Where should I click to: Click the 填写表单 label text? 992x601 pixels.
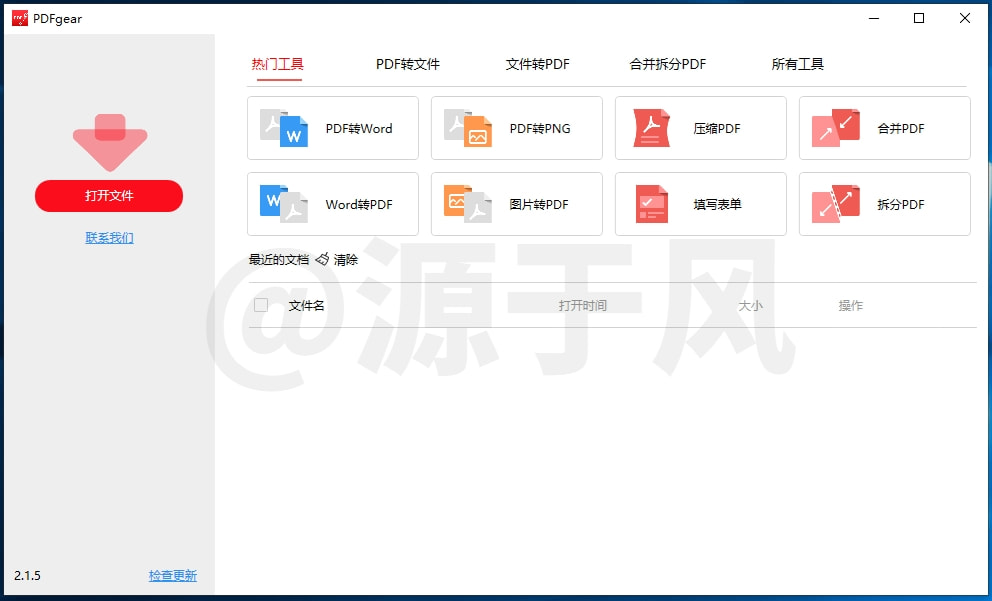(x=717, y=204)
